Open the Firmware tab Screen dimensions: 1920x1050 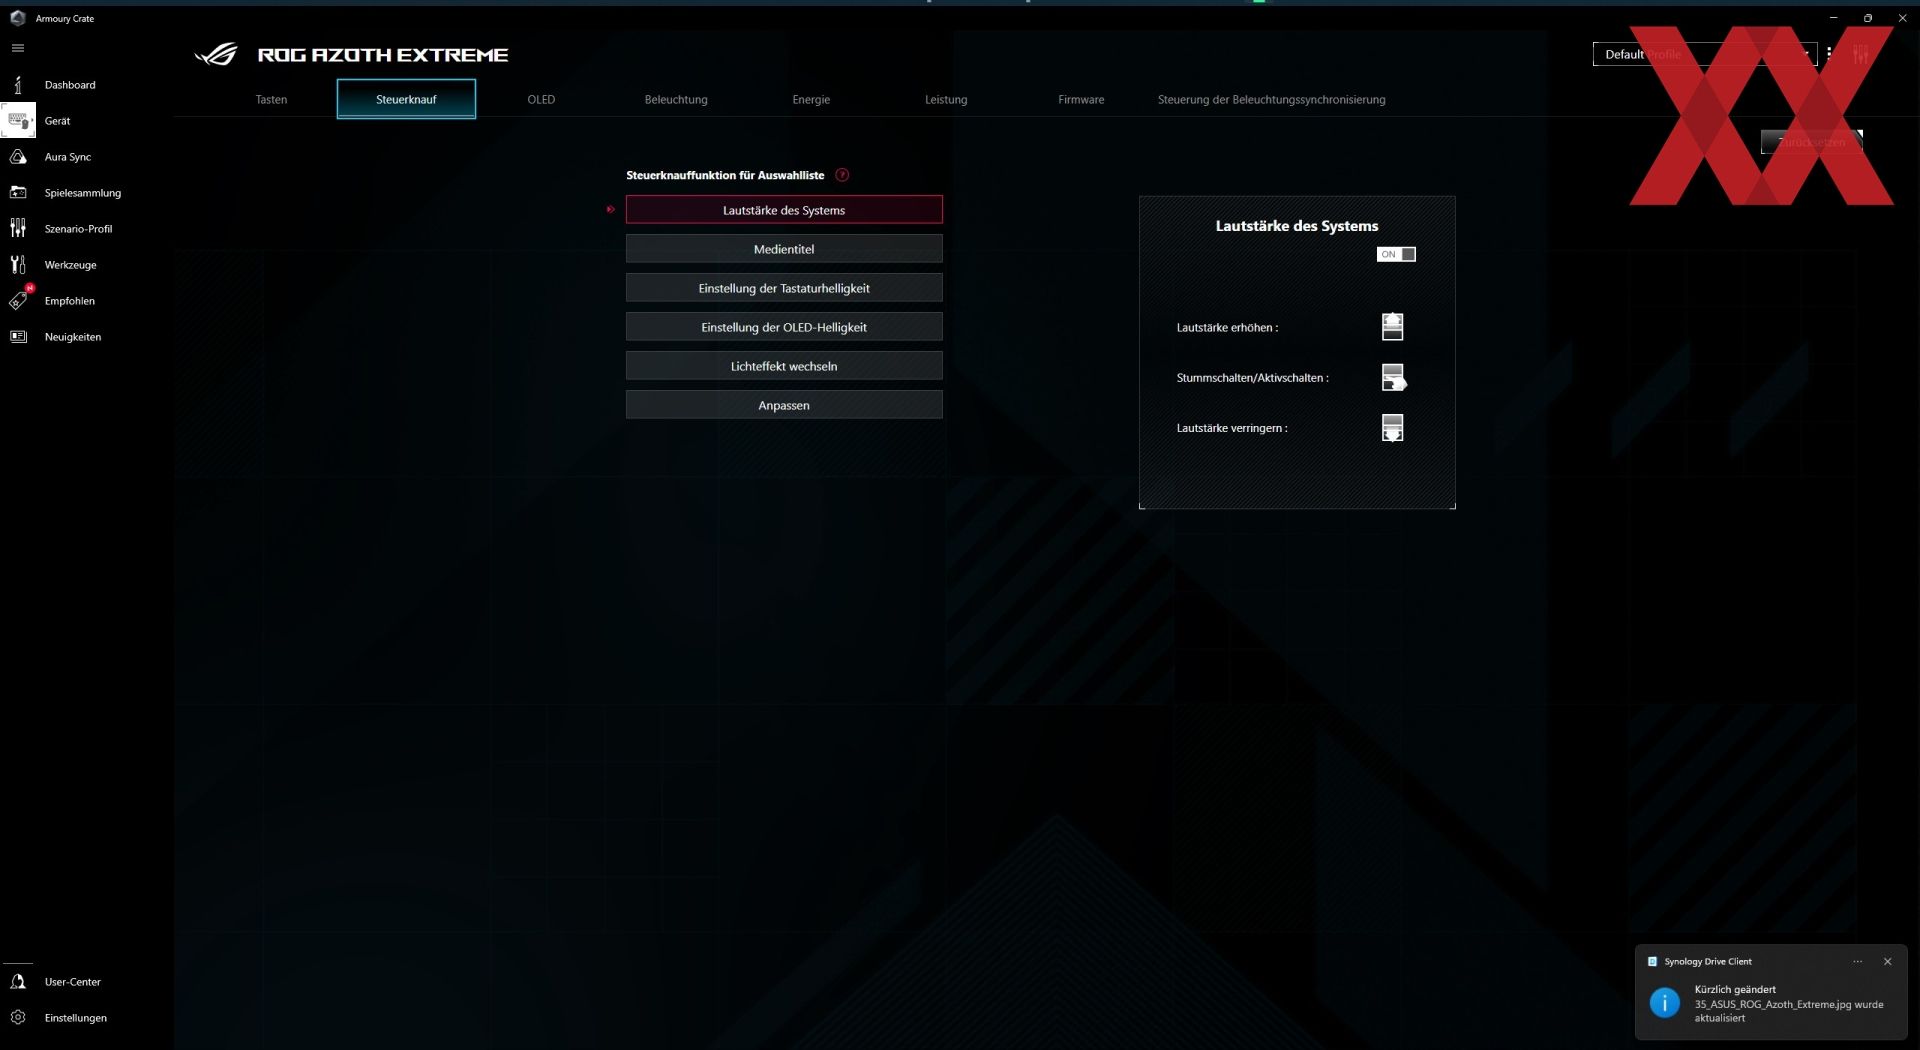pyautogui.click(x=1081, y=99)
